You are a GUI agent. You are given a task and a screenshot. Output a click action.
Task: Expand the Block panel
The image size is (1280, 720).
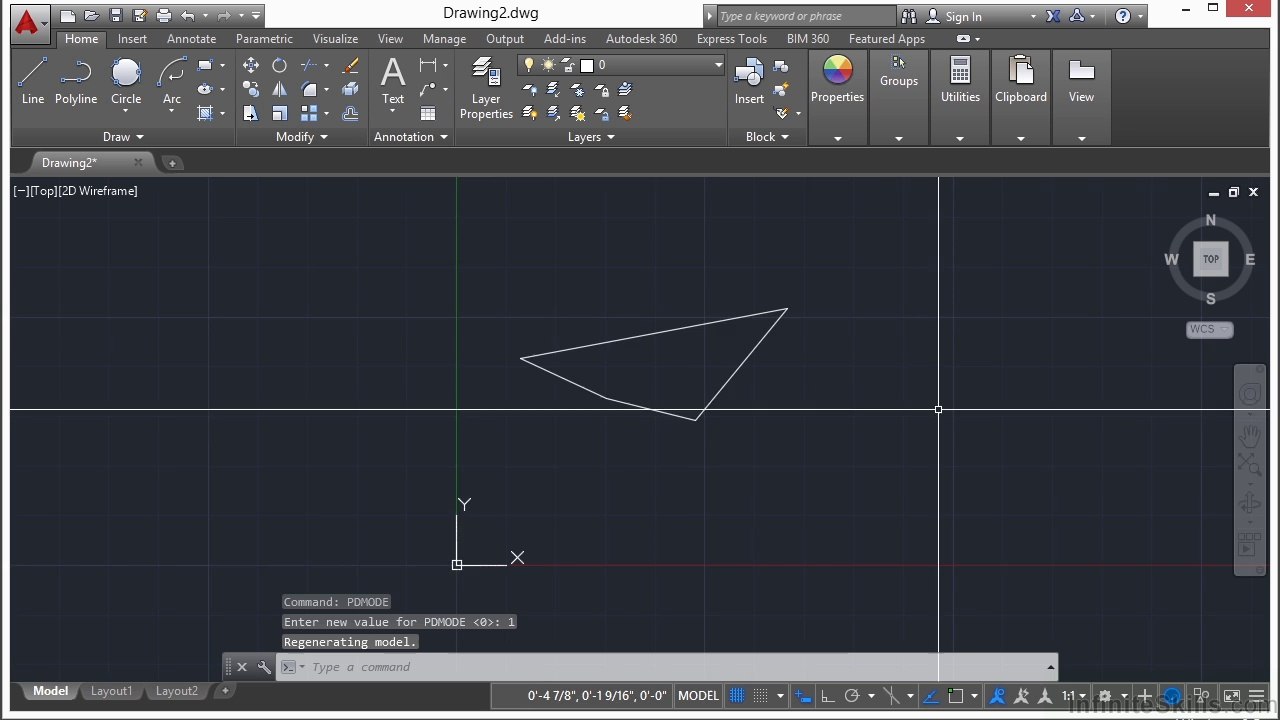(767, 137)
